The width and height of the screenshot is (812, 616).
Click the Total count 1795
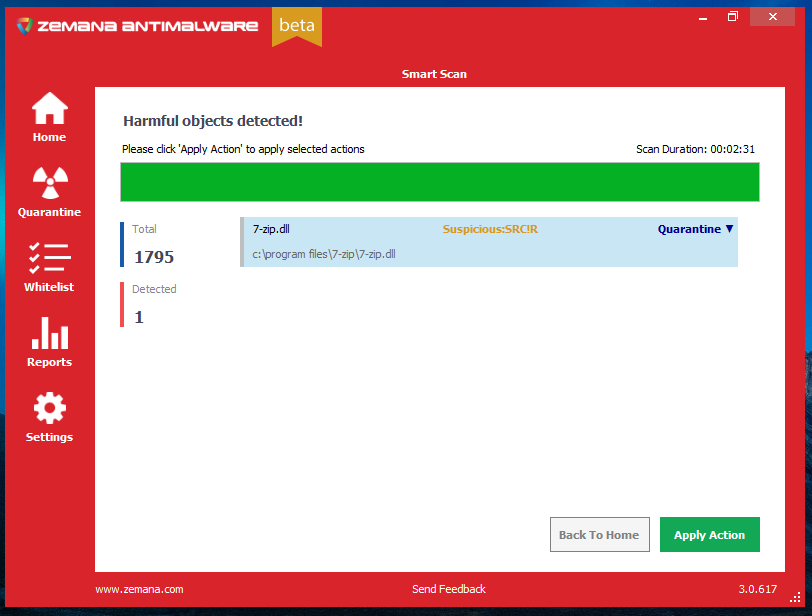click(154, 257)
